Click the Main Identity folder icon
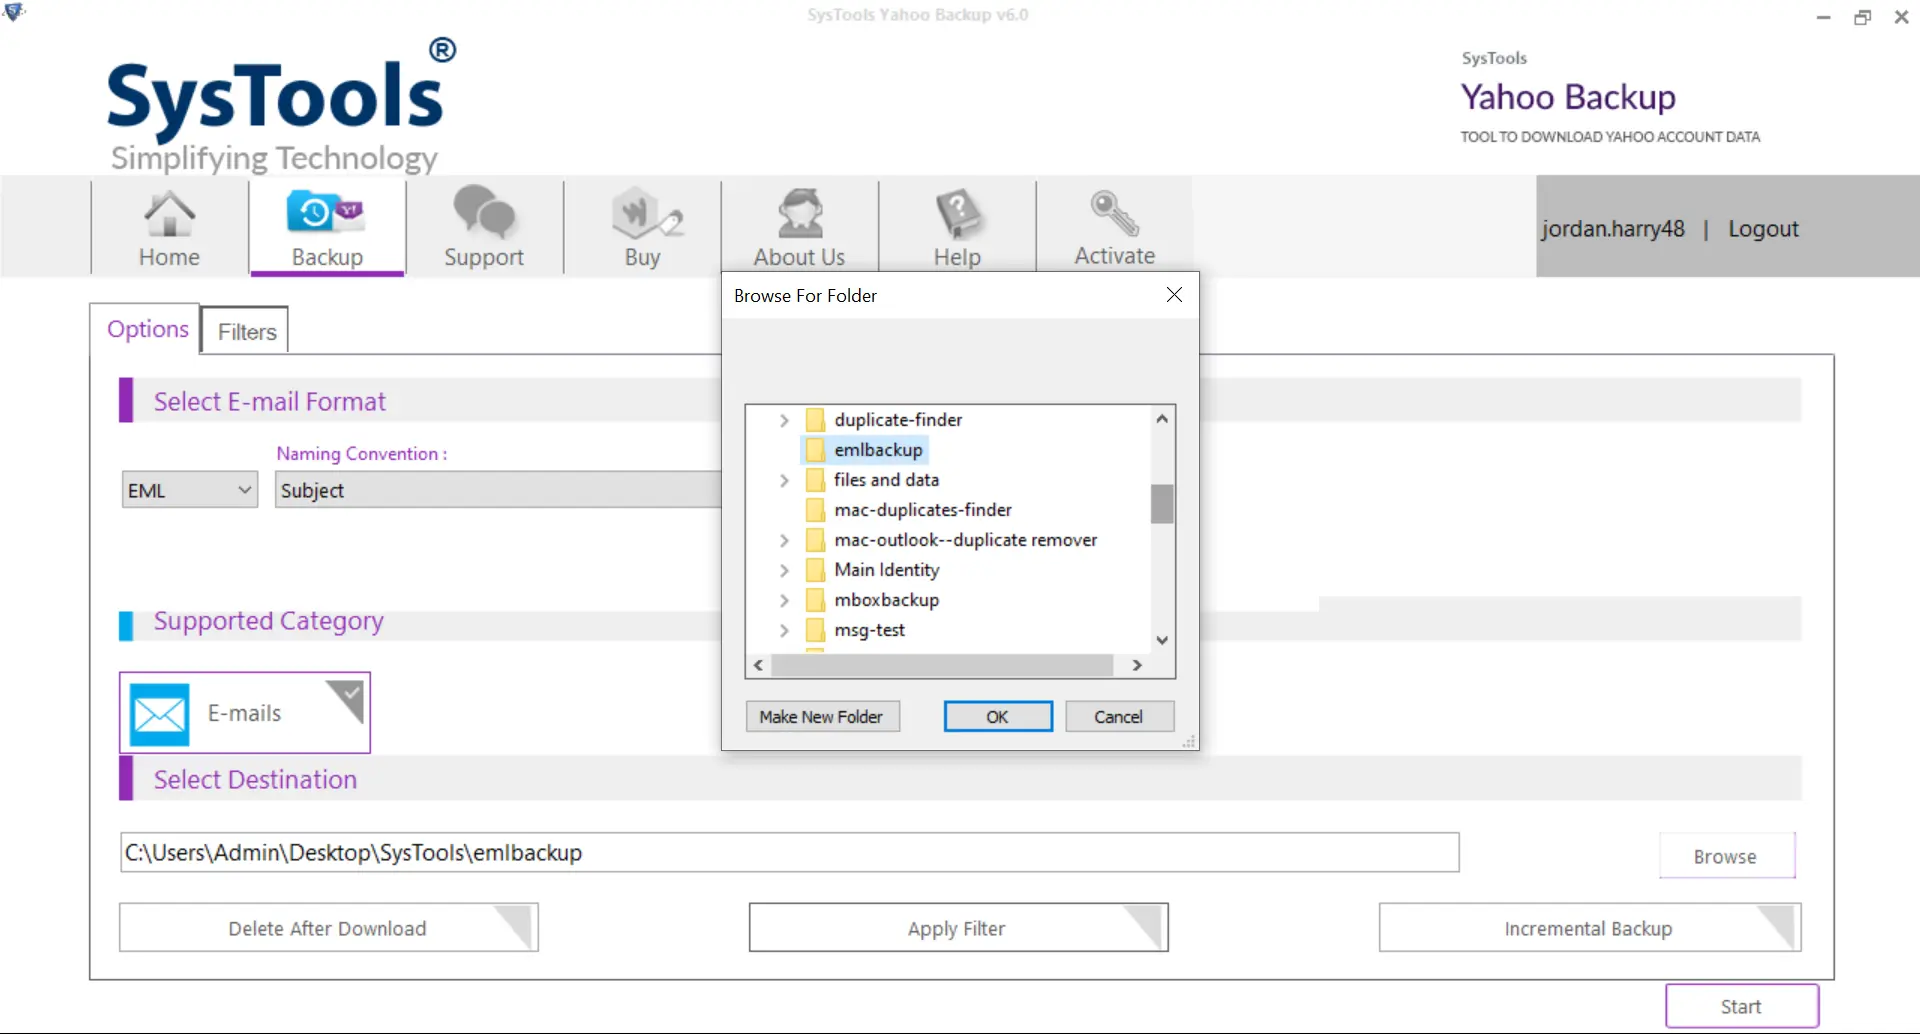The height and width of the screenshot is (1034, 1920). click(816, 570)
